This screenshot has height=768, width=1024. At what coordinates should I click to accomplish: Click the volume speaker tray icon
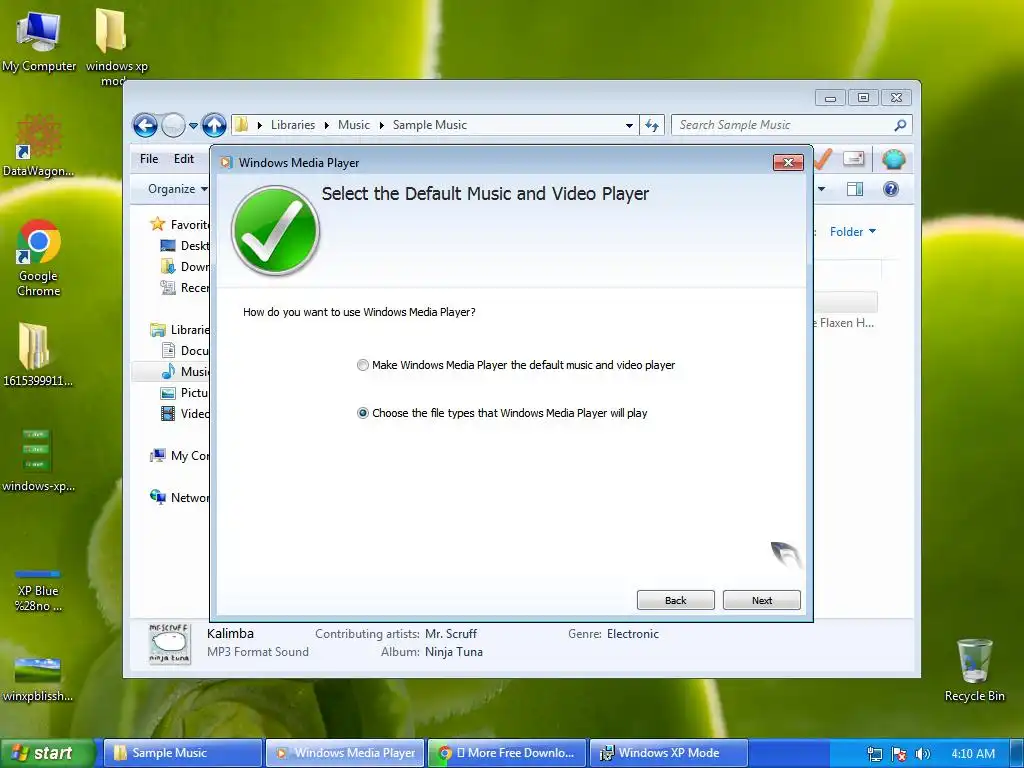point(922,754)
